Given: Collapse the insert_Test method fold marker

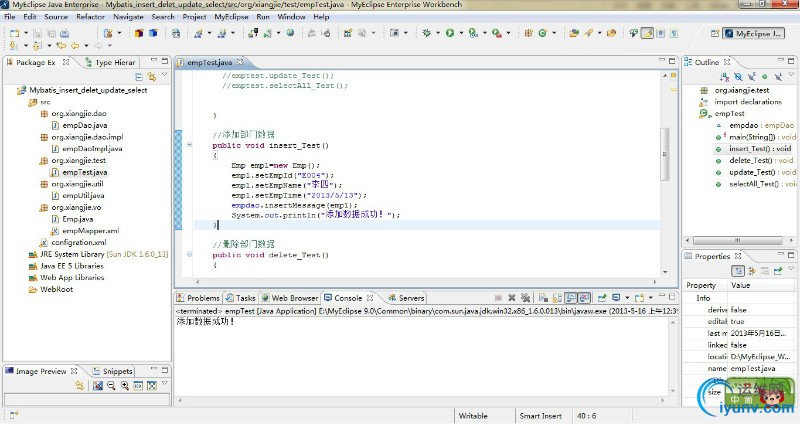Looking at the screenshot, I should [x=189, y=145].
